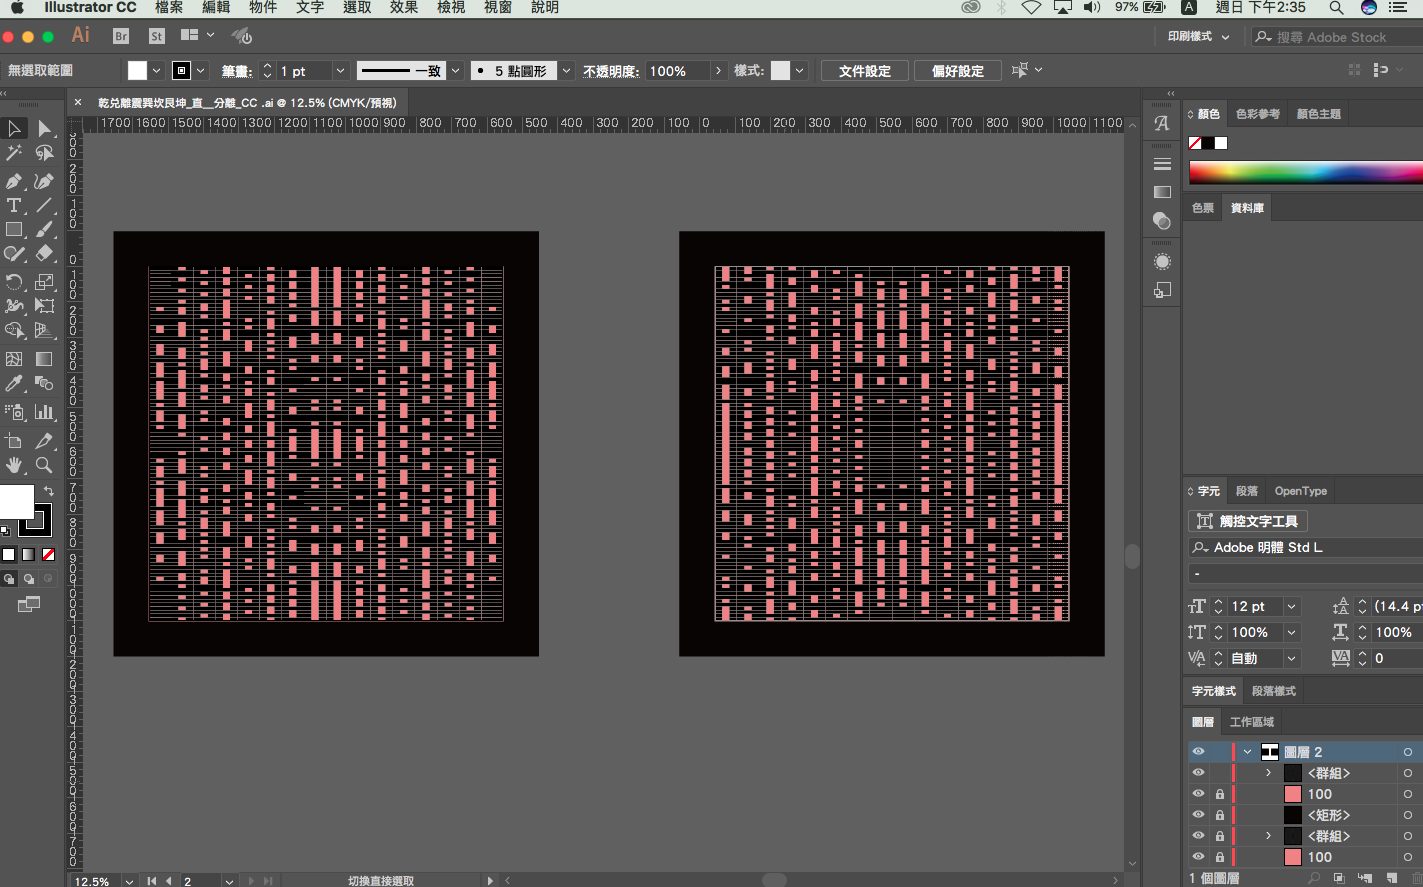The height and width of the screenshot is (887, 1423).
Task: Click the 偏好設定 button
Action: (958, 71)
